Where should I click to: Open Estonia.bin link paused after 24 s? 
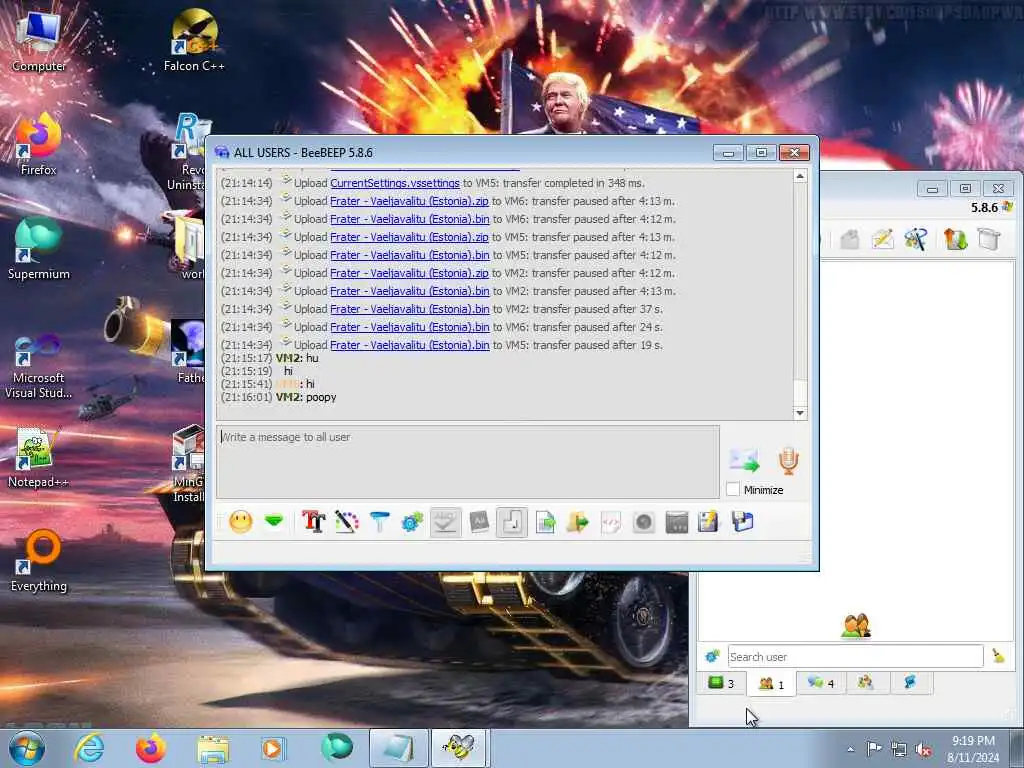point(409,327)
